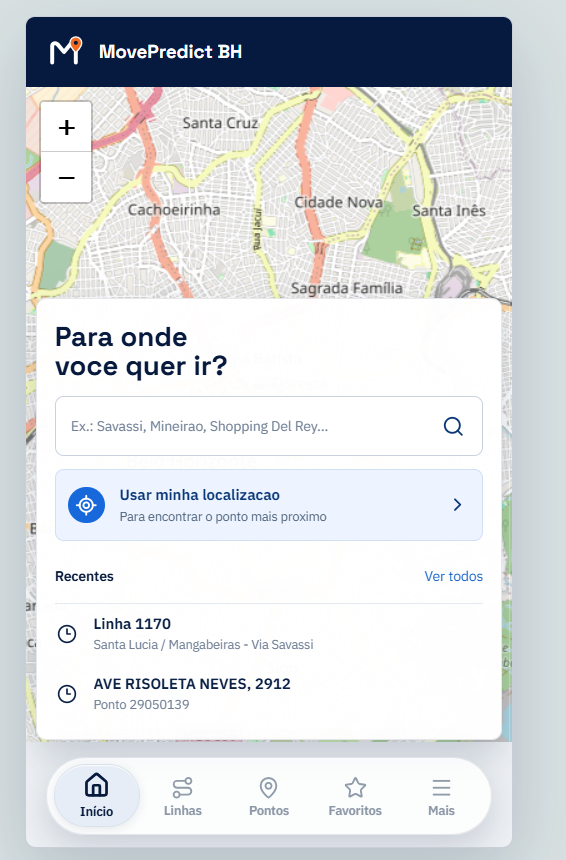
Task: Switch to the Pontos tab
Action: tap(269, 796)
